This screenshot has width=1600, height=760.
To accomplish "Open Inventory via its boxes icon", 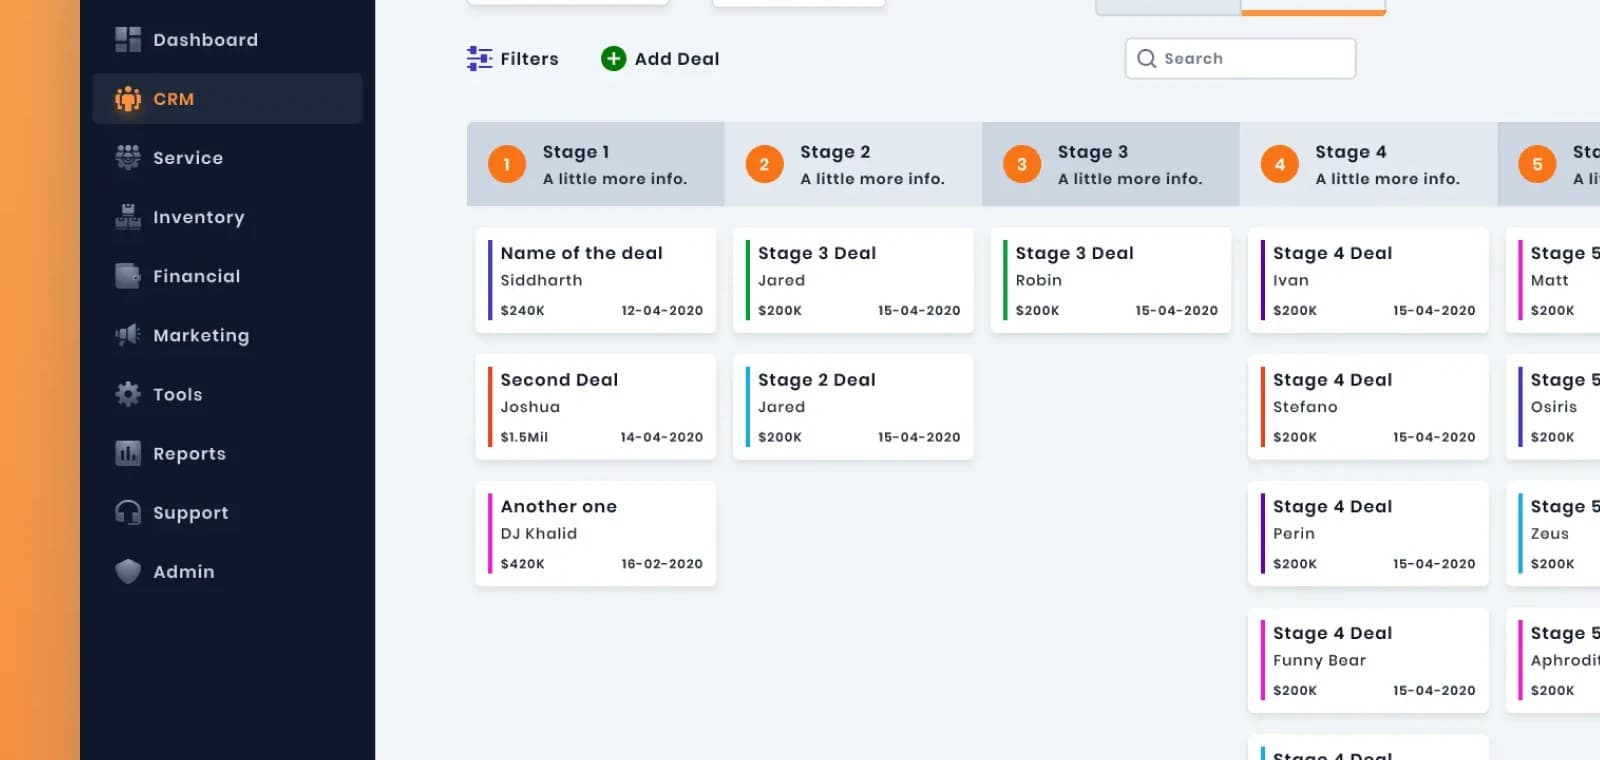I will (x=128, y=217).
